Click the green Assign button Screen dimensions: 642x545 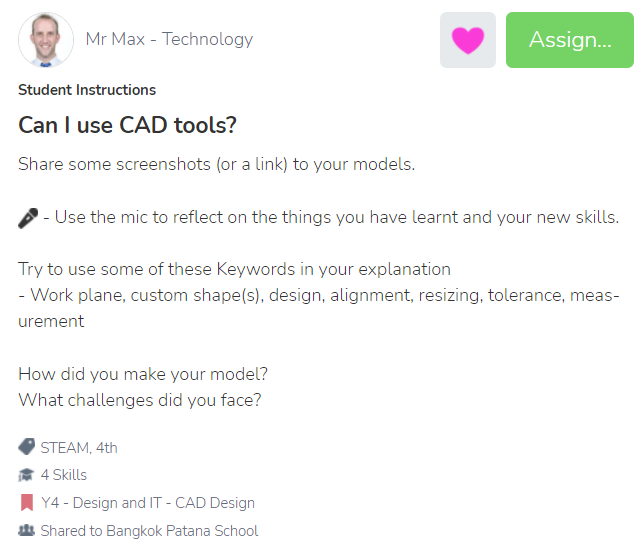click(570, 40)
